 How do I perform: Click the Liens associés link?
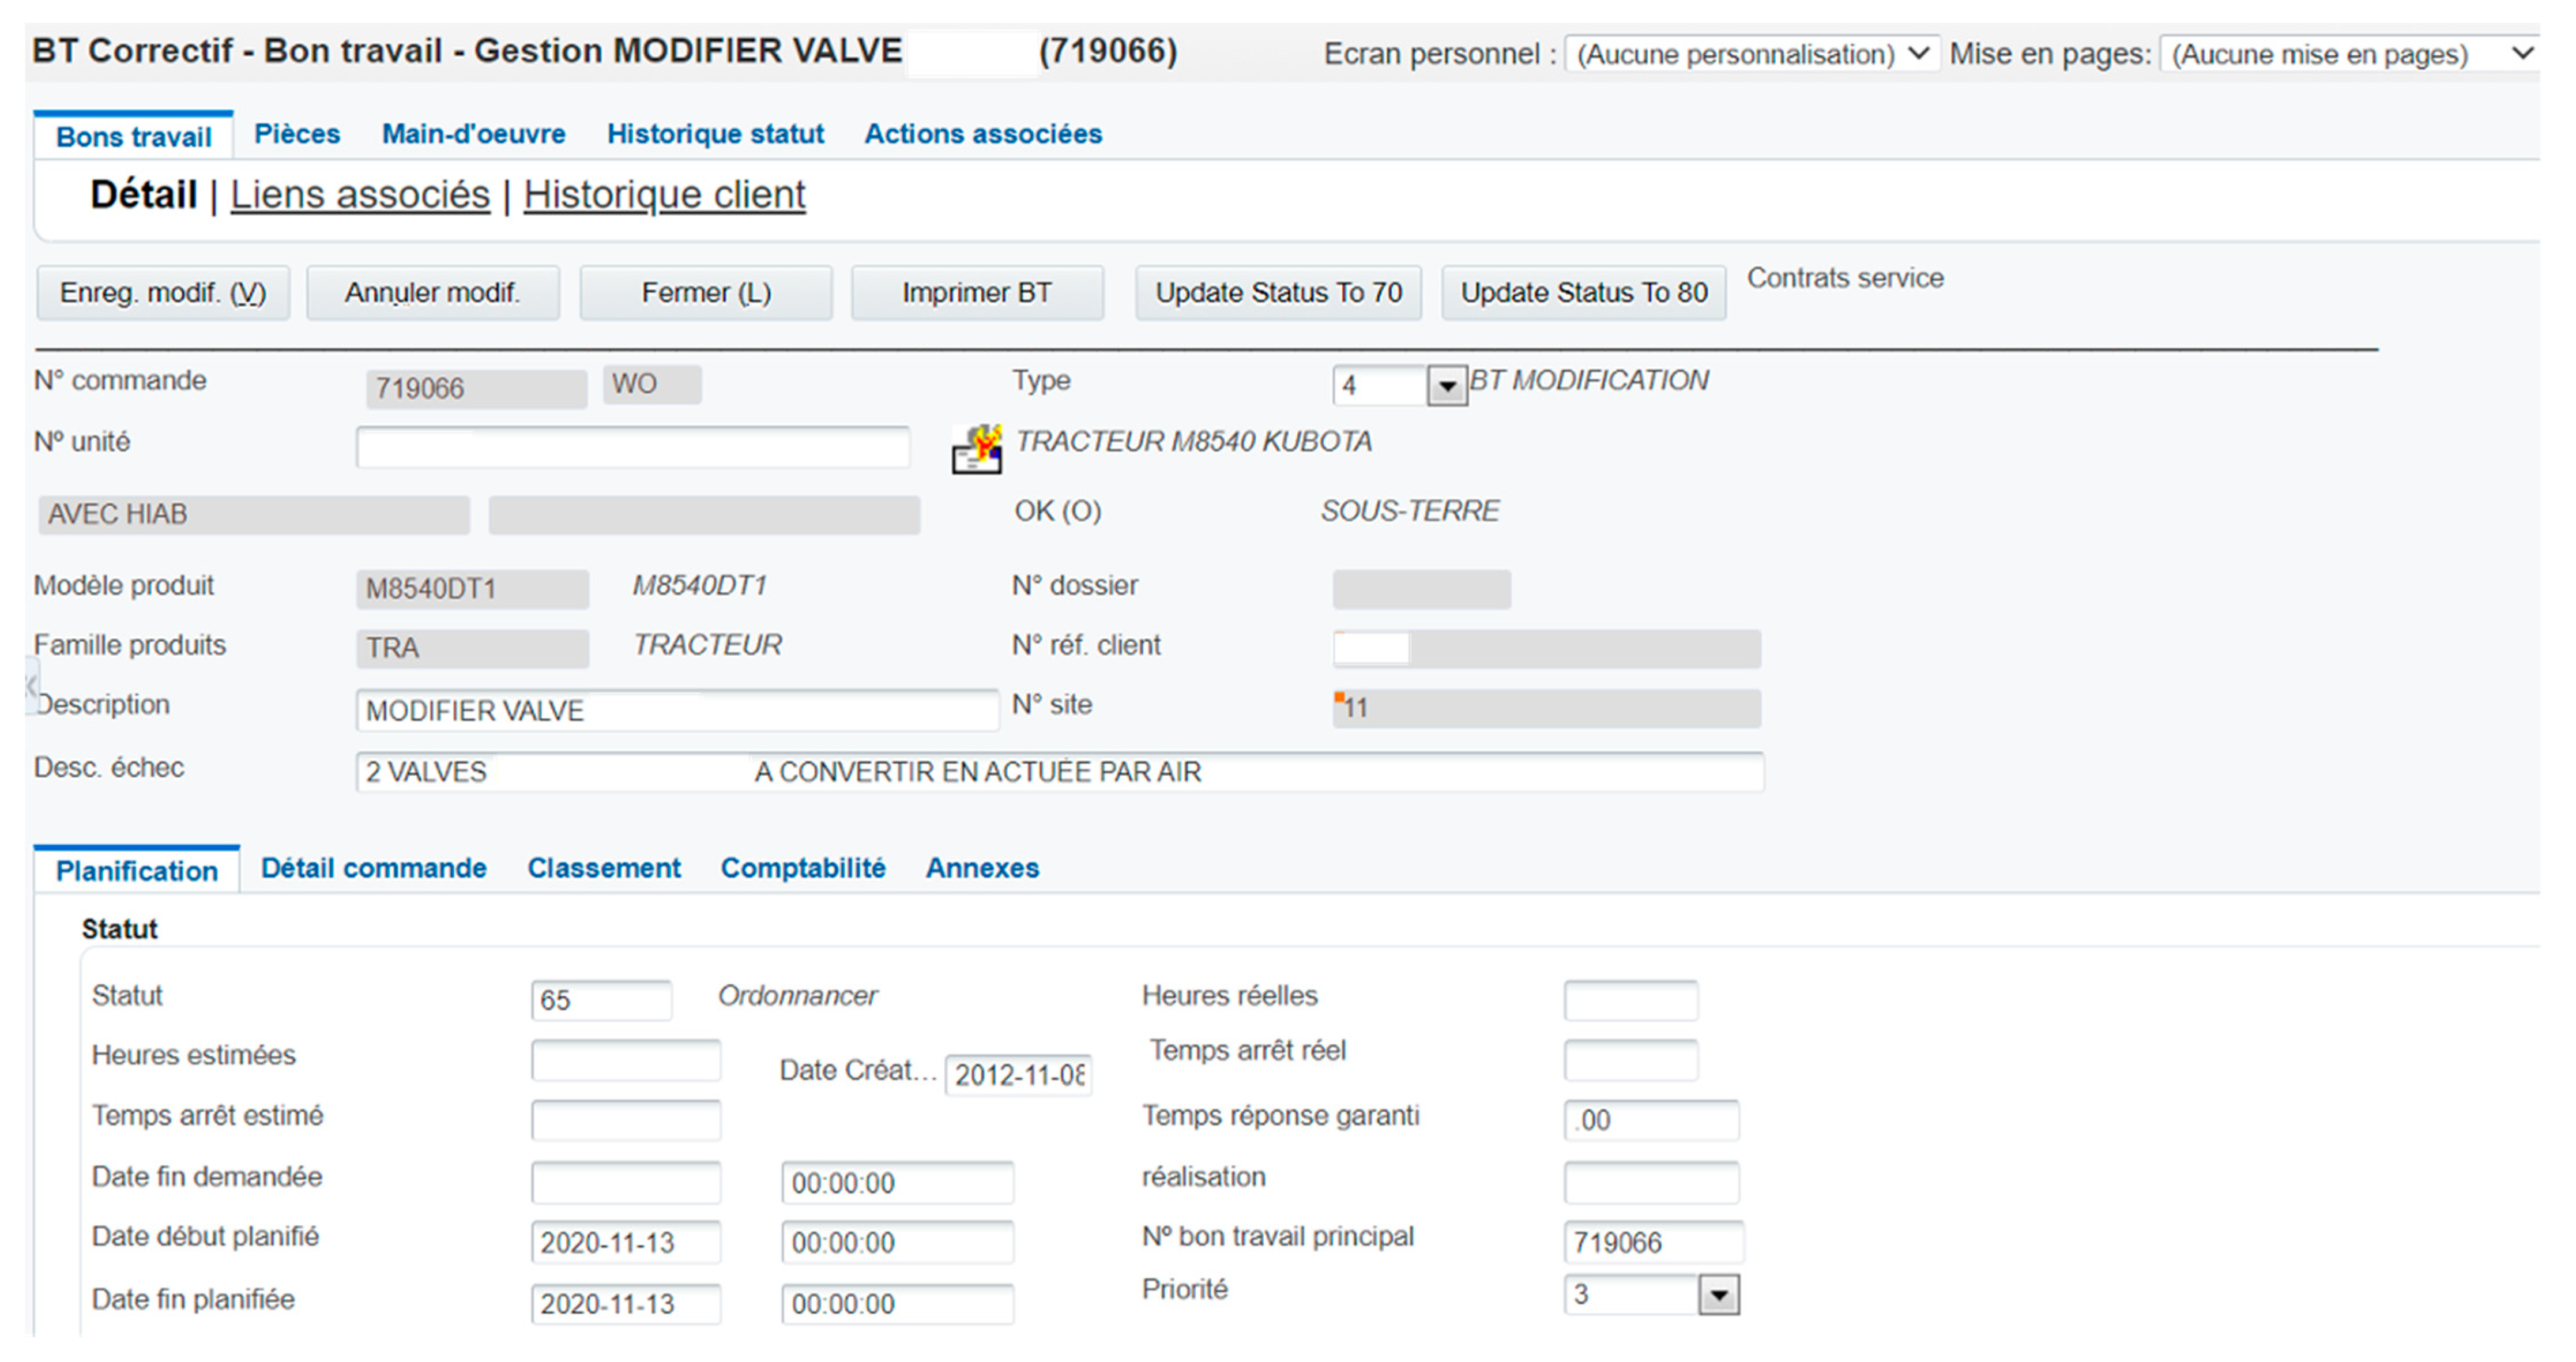pyautogui.click(x=360, y=195)
